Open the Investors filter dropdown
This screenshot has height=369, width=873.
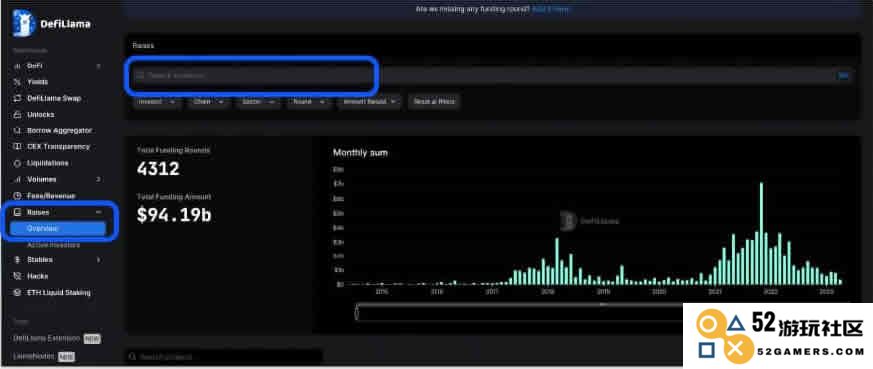(x=157, y=102)
